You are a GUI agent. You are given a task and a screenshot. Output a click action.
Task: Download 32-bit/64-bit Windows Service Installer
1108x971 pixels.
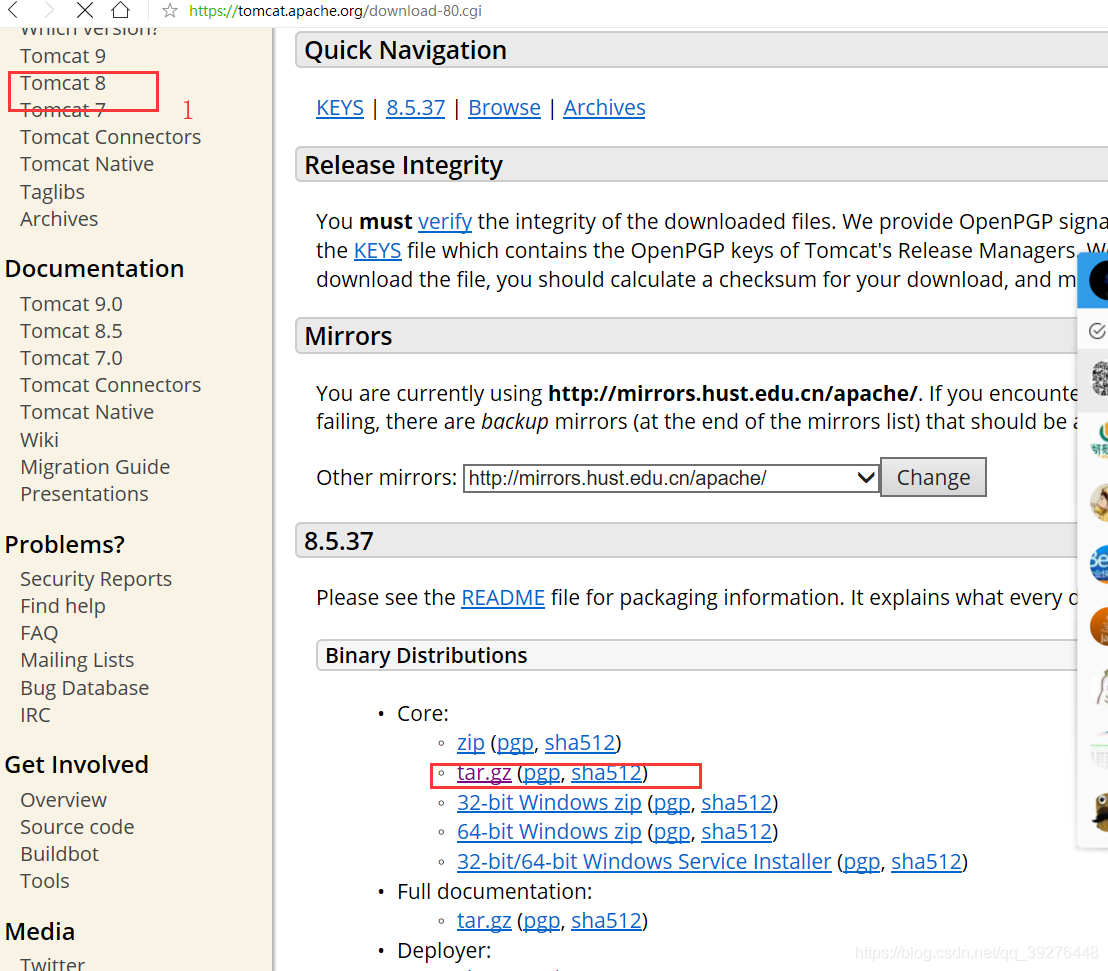[644, 861]
